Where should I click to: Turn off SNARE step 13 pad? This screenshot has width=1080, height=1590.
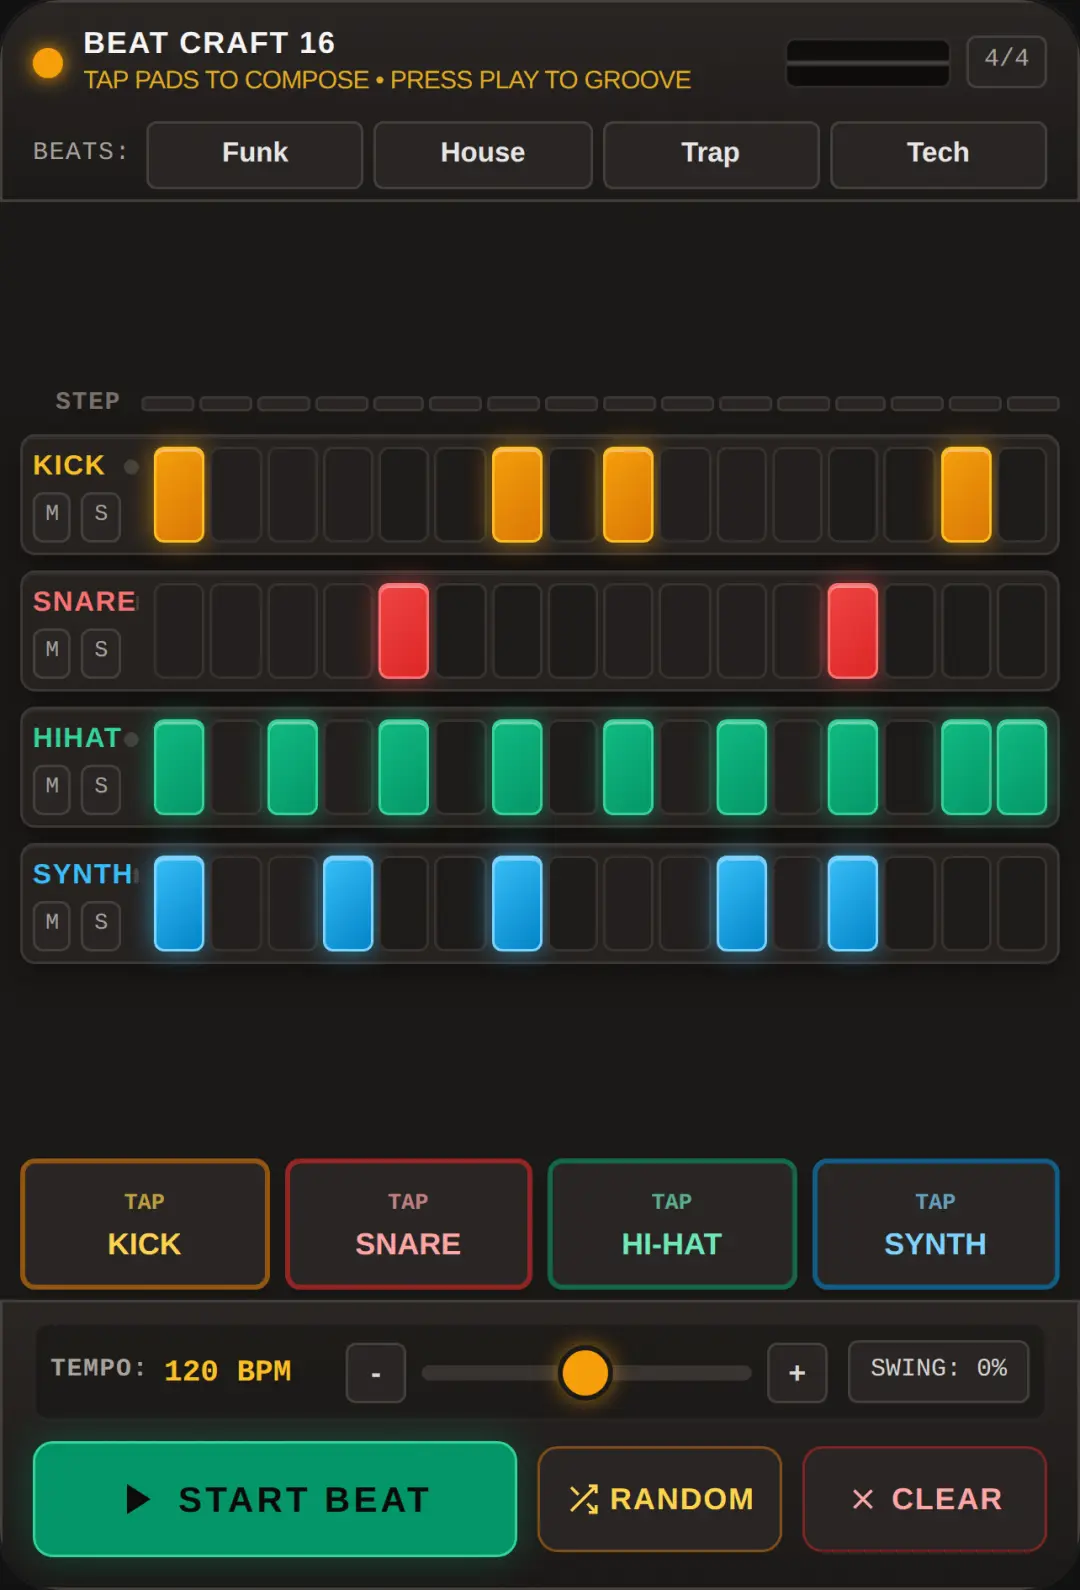[x=853, y=631]
